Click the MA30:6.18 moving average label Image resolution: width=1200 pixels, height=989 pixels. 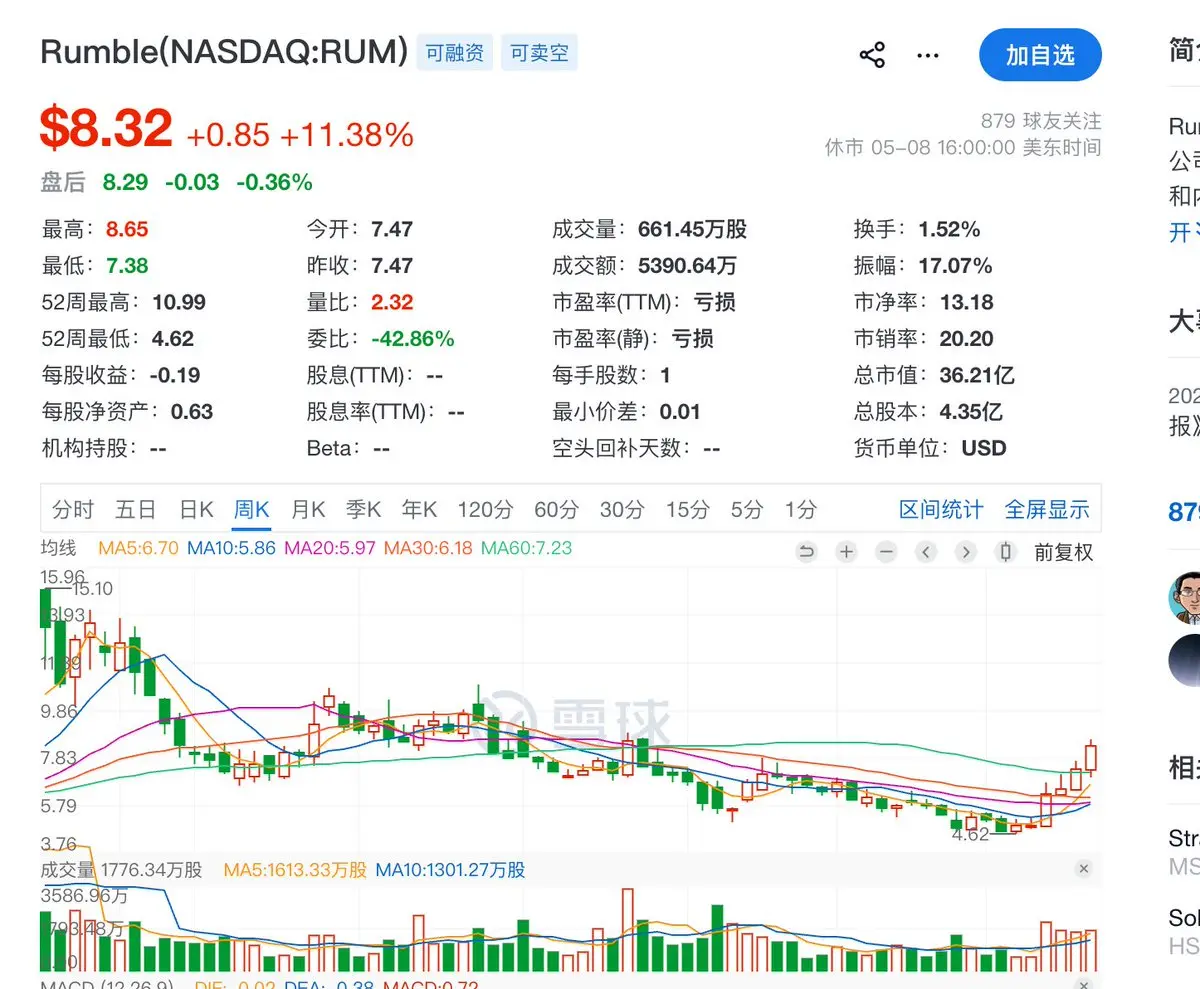pyautogui.click(x=427, y=548)
